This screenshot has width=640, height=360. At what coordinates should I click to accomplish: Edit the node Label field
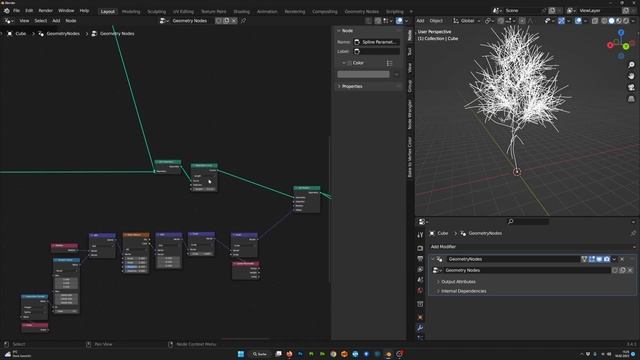pos(376,51)
